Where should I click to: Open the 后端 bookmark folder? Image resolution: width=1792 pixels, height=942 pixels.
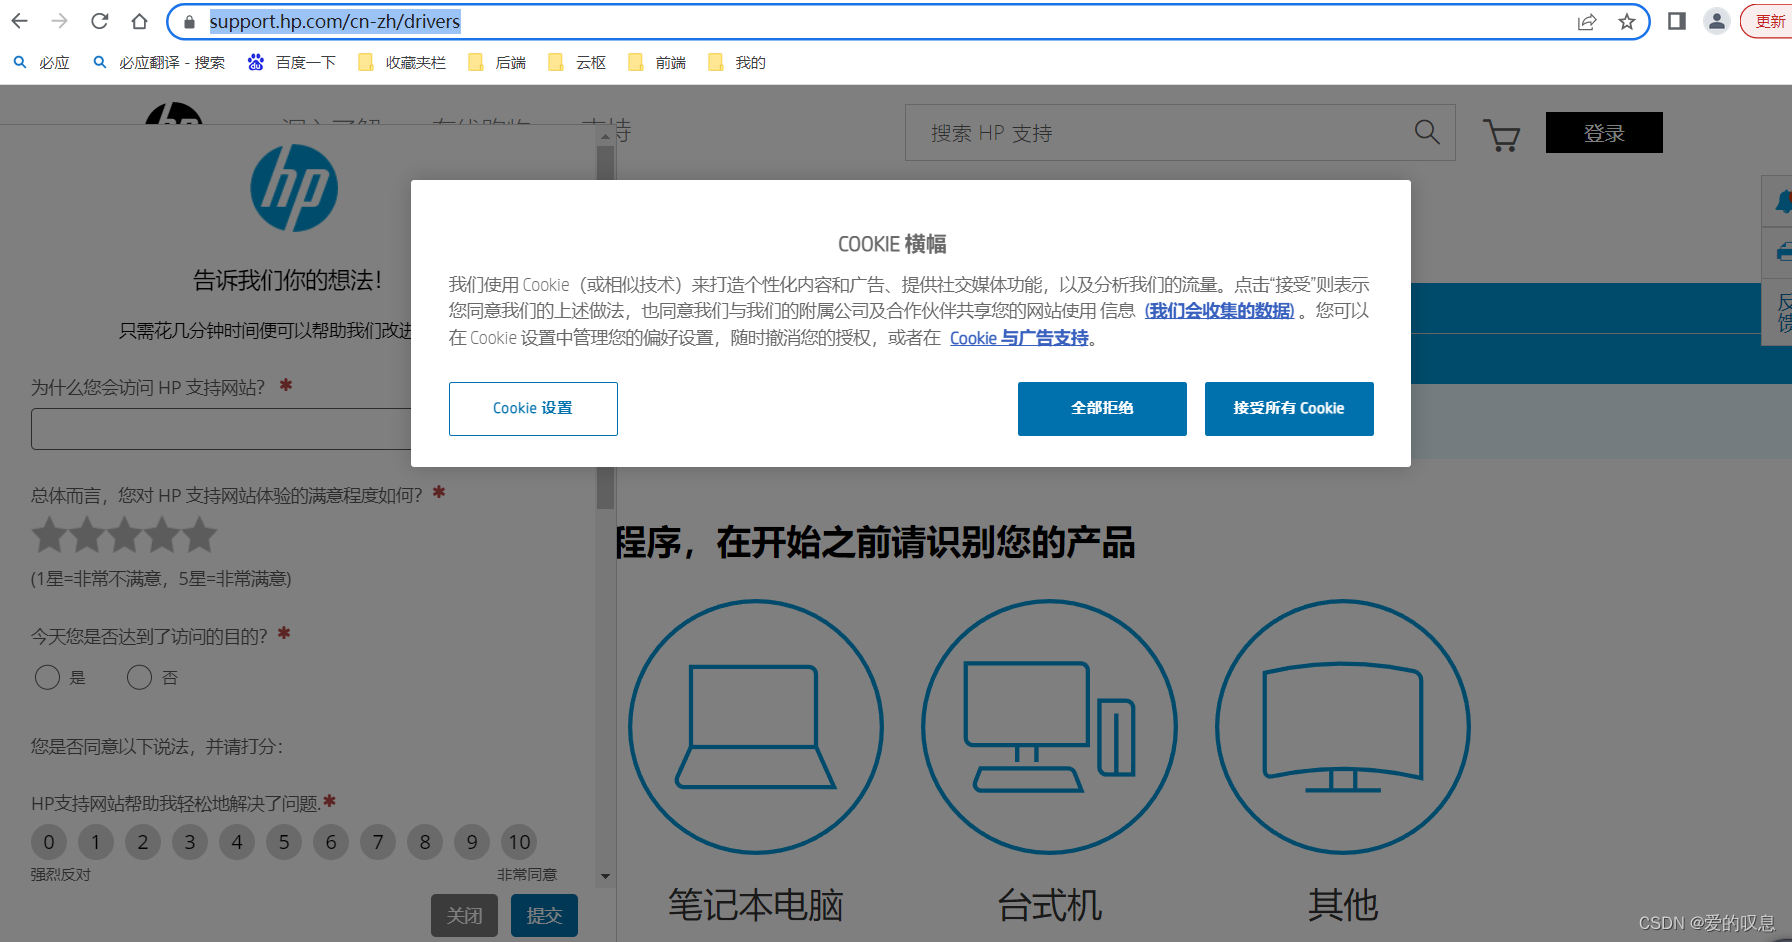(497, 63)
